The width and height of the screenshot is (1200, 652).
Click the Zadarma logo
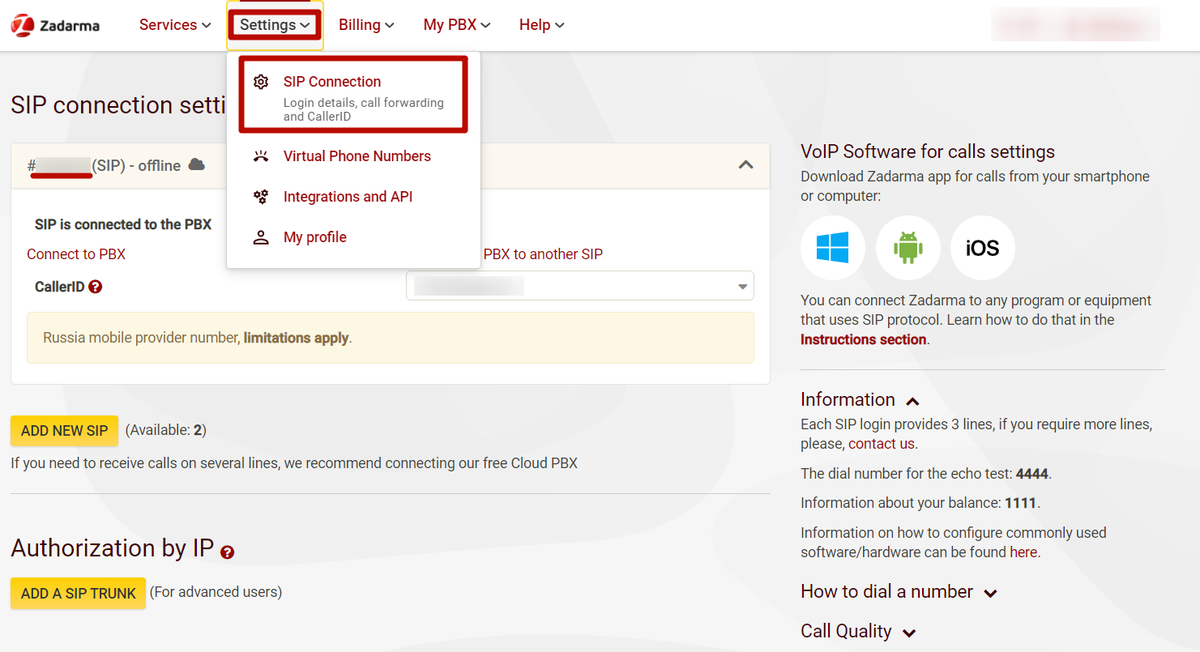point(56,25)
